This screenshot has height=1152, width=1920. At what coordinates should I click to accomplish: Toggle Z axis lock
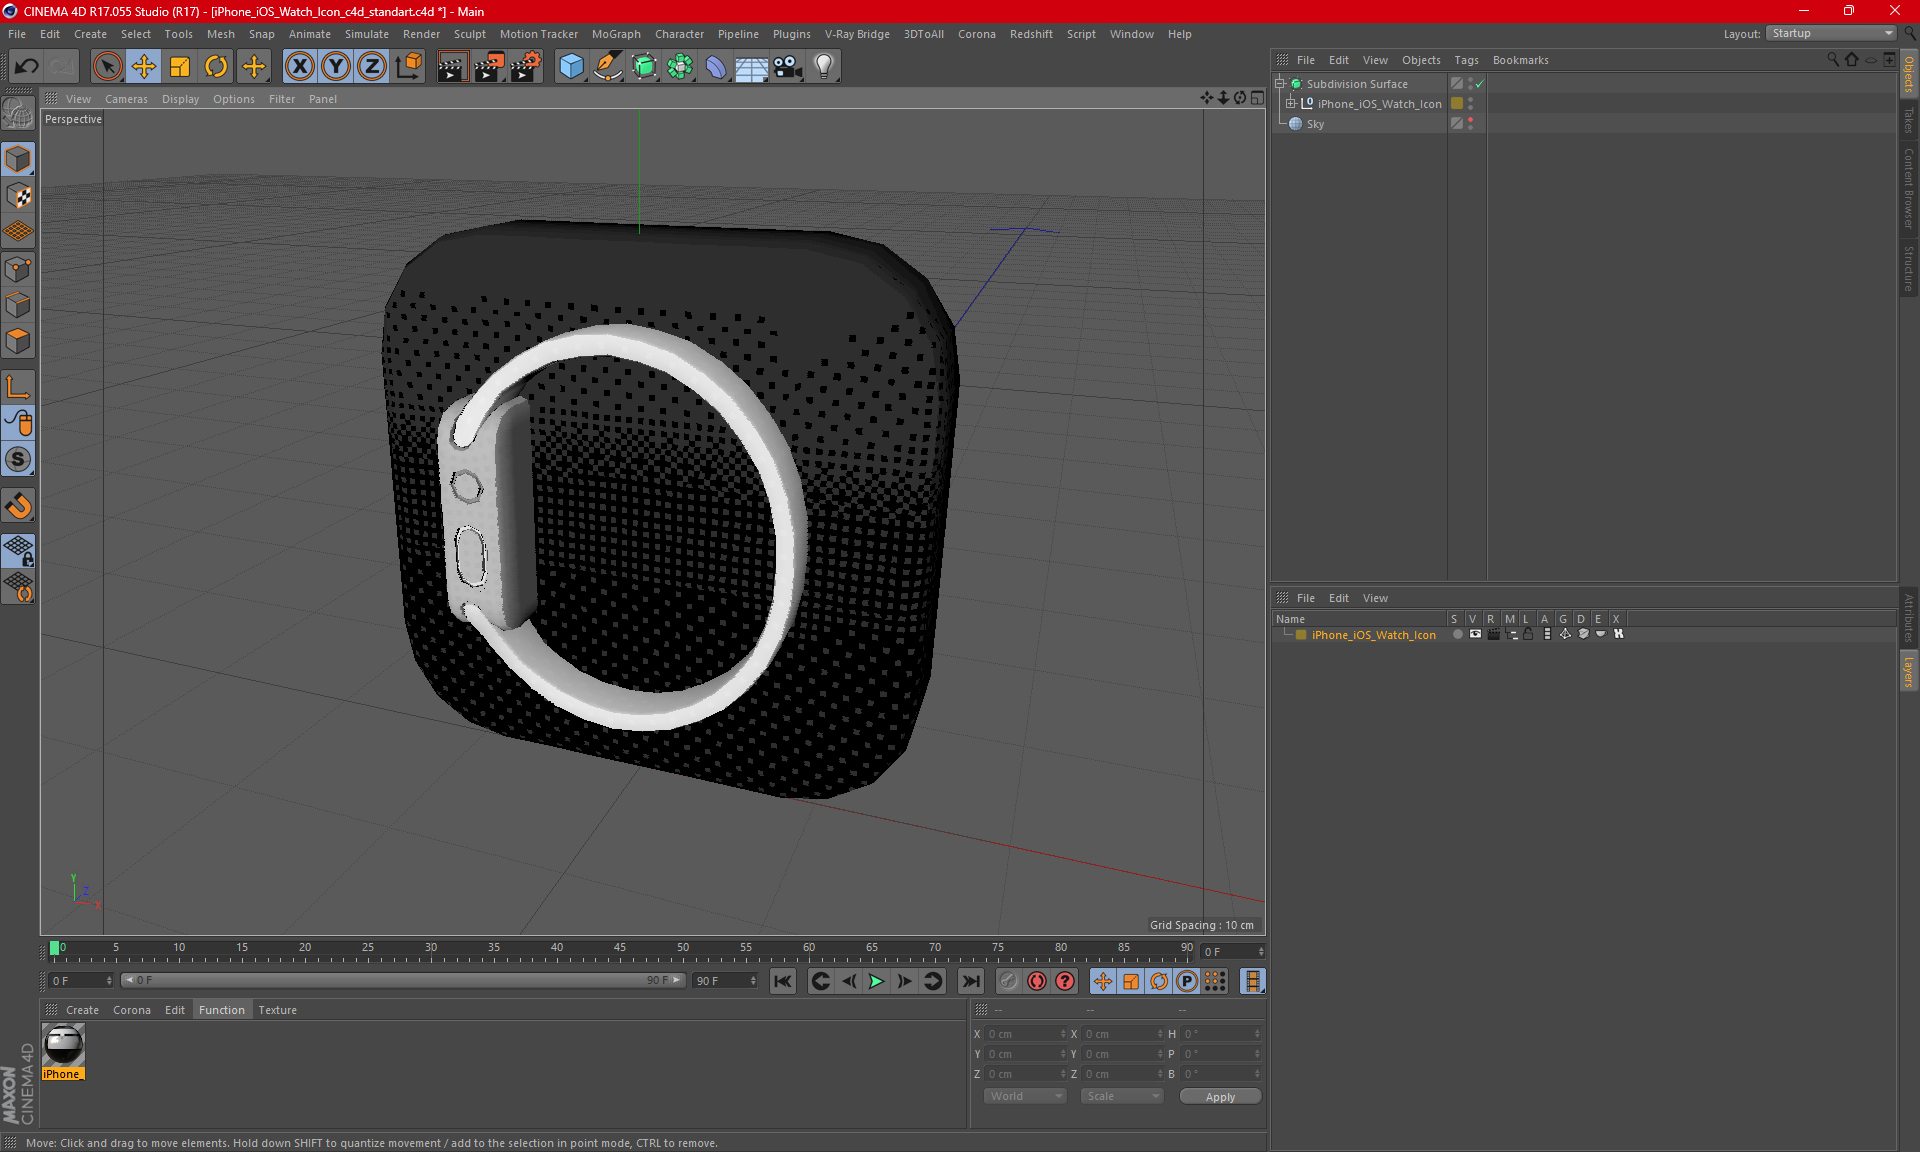click(x=372, y=67)
